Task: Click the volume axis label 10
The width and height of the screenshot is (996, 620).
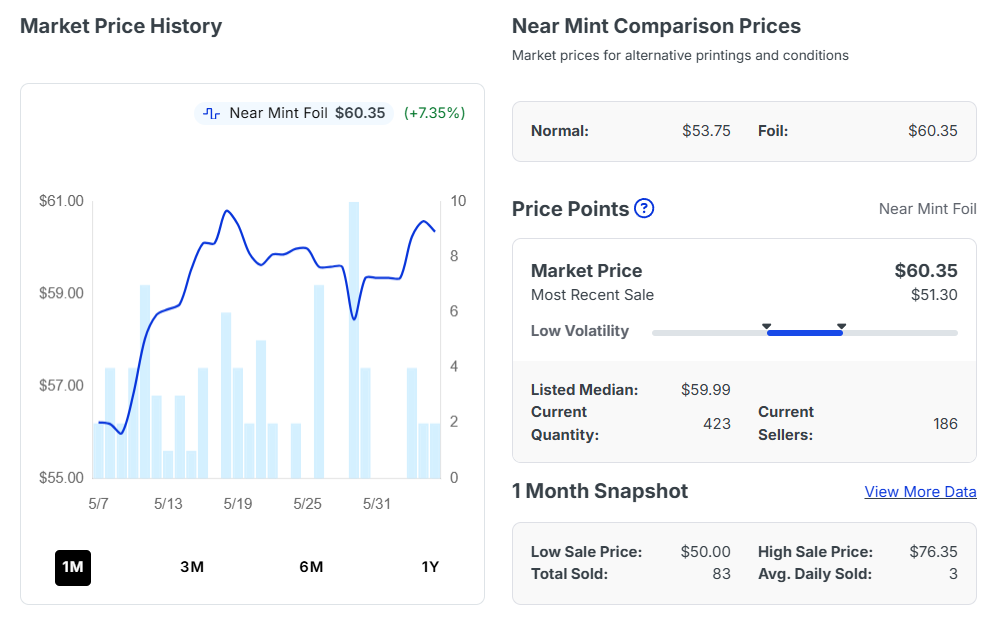Action: click(x=458, y=201)
